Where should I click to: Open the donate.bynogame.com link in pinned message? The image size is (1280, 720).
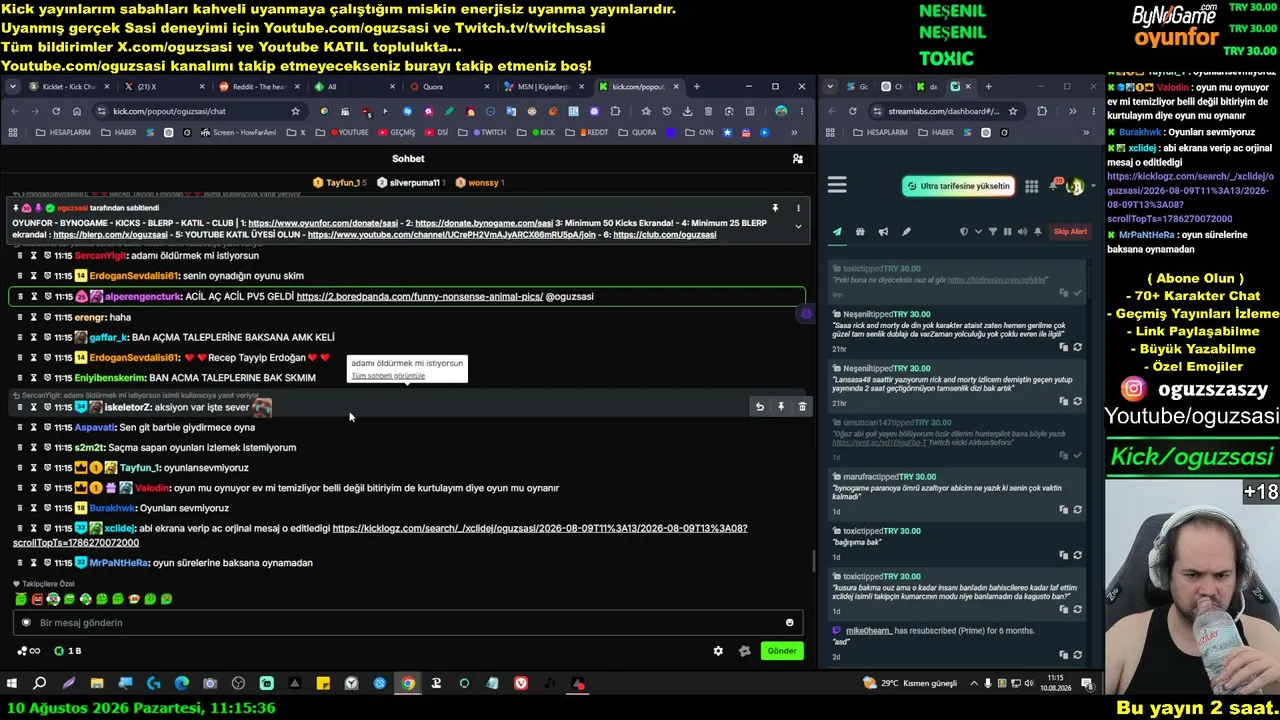484,223
